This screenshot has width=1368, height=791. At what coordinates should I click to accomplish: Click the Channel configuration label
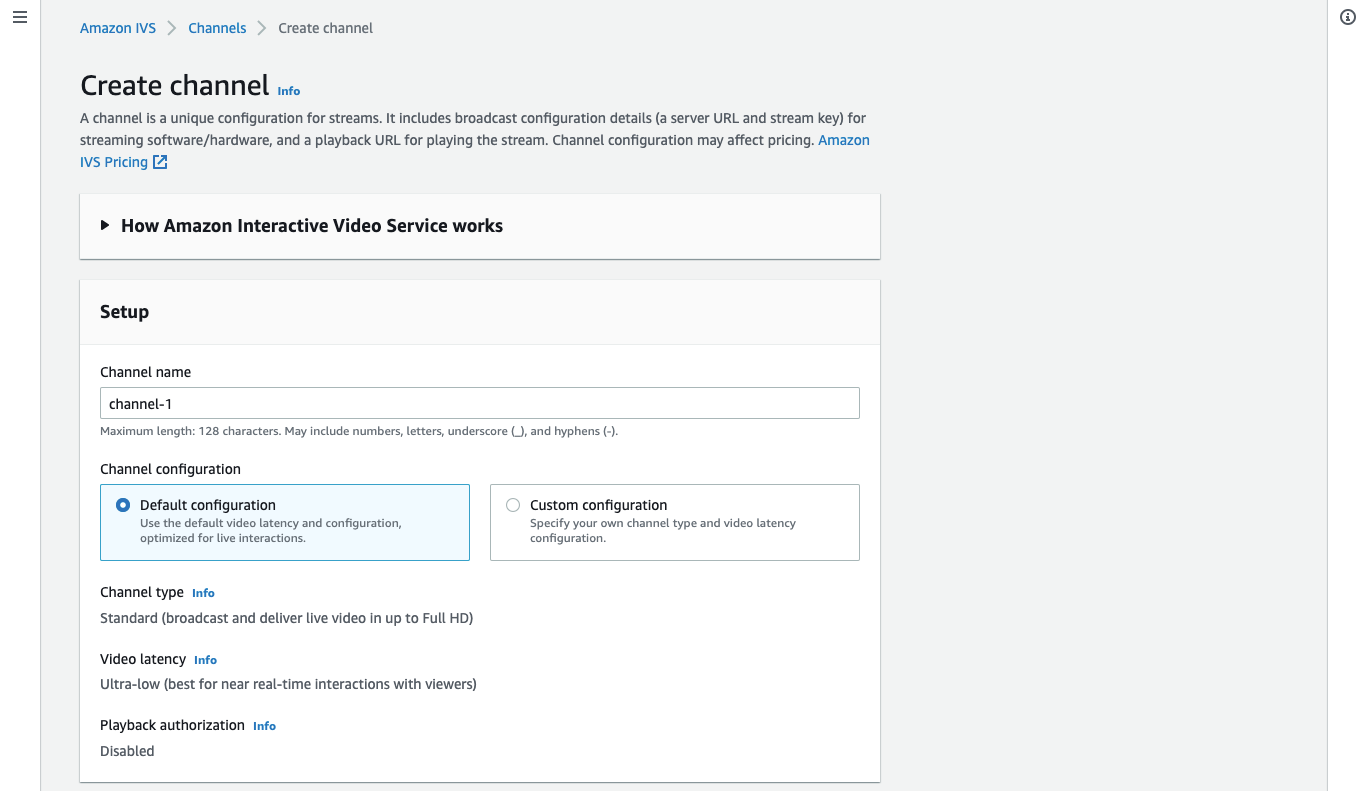click(170, 469)
